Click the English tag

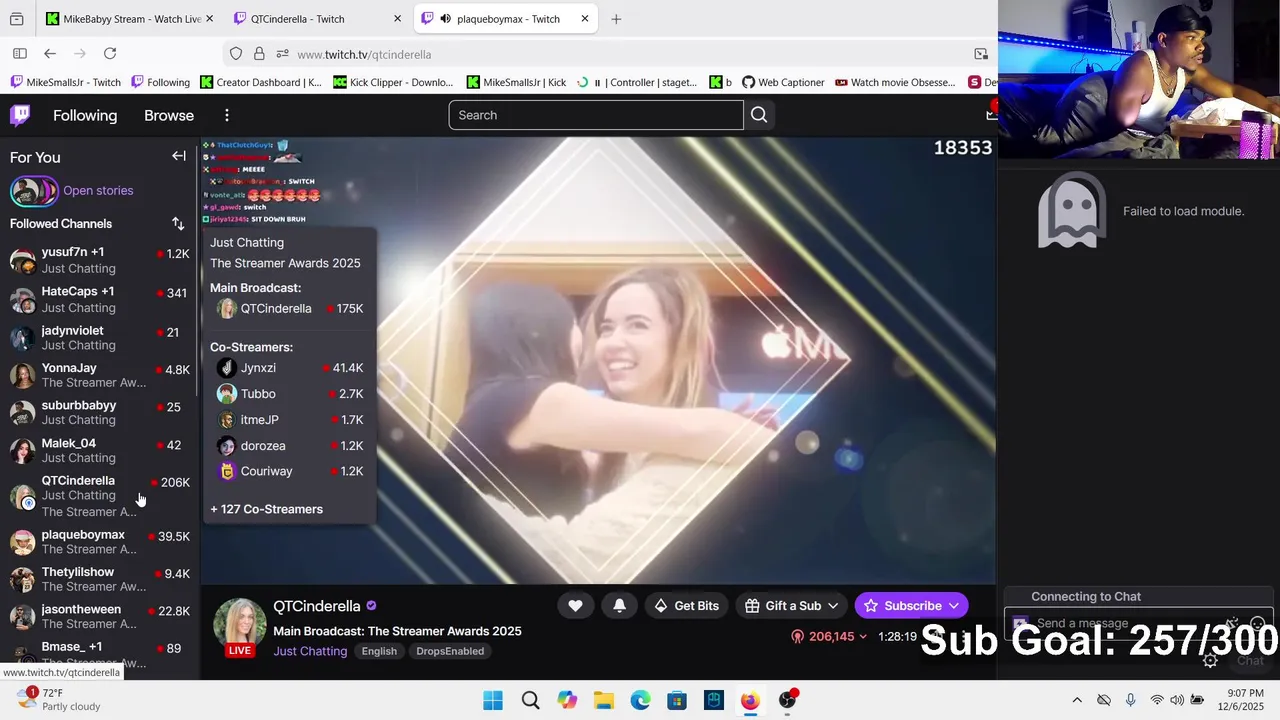click(x=379, y=651)
